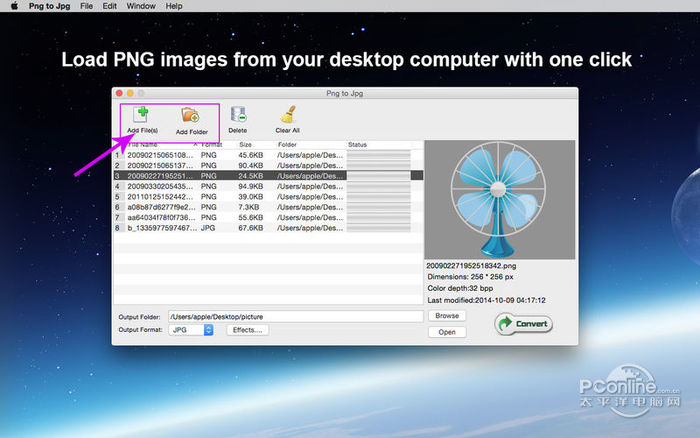Open the File menu
This screenshot has height=438, width=700.
point(87,6)
